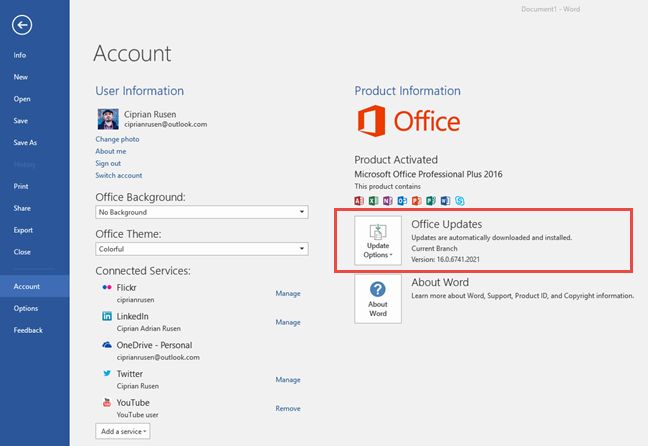
Task: Open the Update Options dropdown button
Action: coord(378,241)
